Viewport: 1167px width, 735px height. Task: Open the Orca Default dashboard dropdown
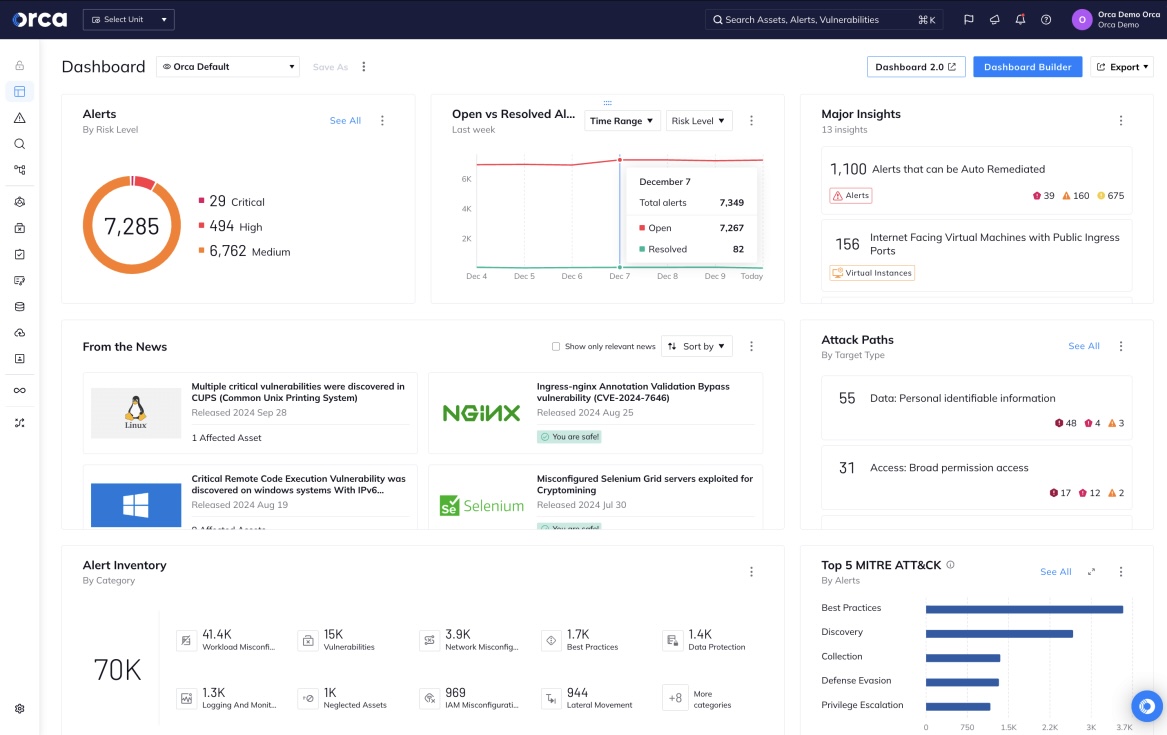pos(228,67)
